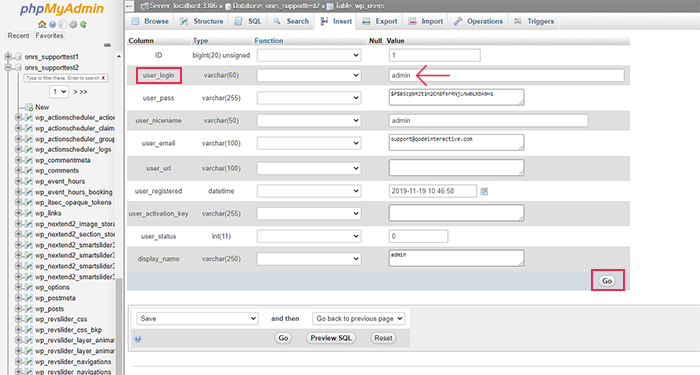Open the Export tab

(380, 21)
